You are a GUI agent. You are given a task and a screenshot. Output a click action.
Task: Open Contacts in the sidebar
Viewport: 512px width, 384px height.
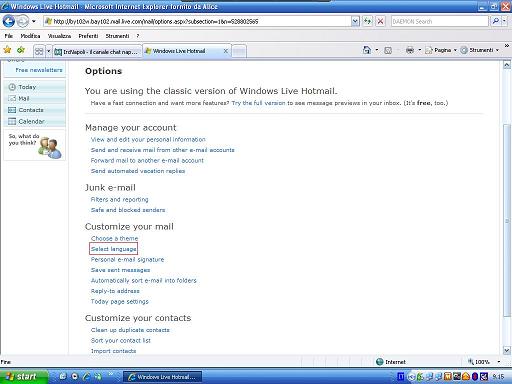pos(31,110)
